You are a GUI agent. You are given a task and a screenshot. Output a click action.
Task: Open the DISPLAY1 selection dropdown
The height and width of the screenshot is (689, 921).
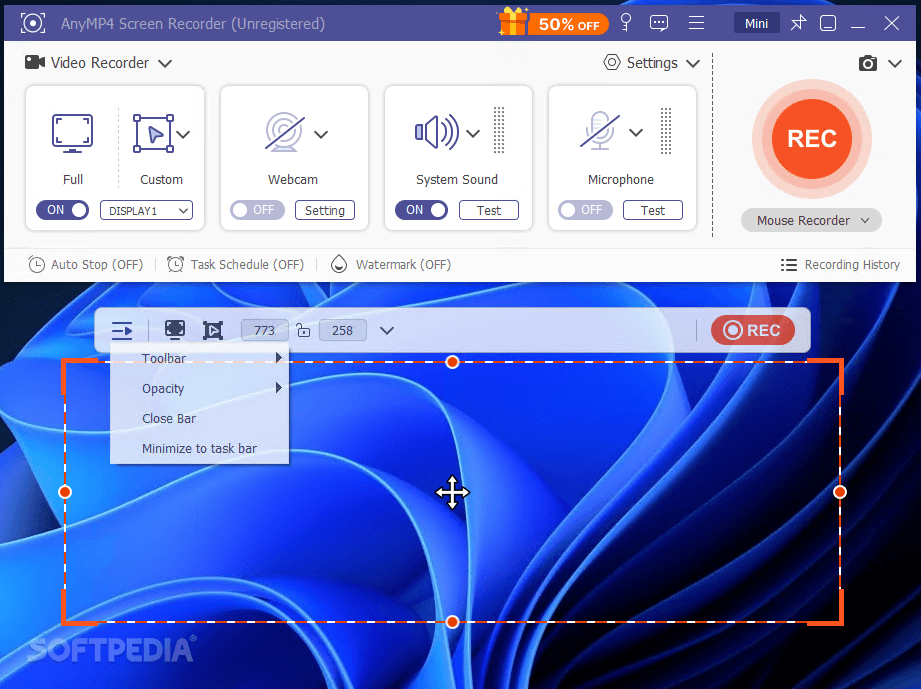click(147, 210)
